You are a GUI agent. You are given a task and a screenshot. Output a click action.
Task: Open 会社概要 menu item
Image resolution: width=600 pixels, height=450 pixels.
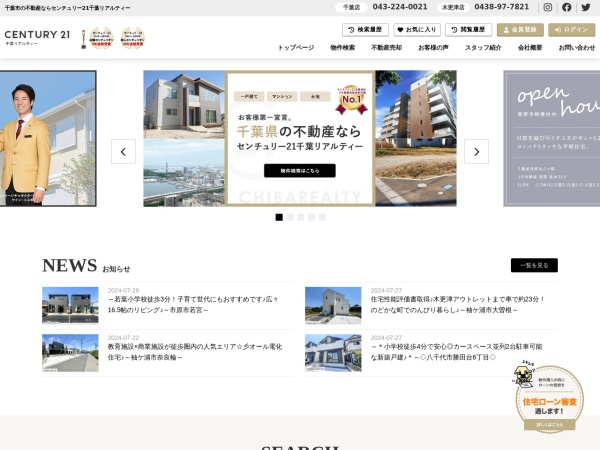[x=530, y=47]
